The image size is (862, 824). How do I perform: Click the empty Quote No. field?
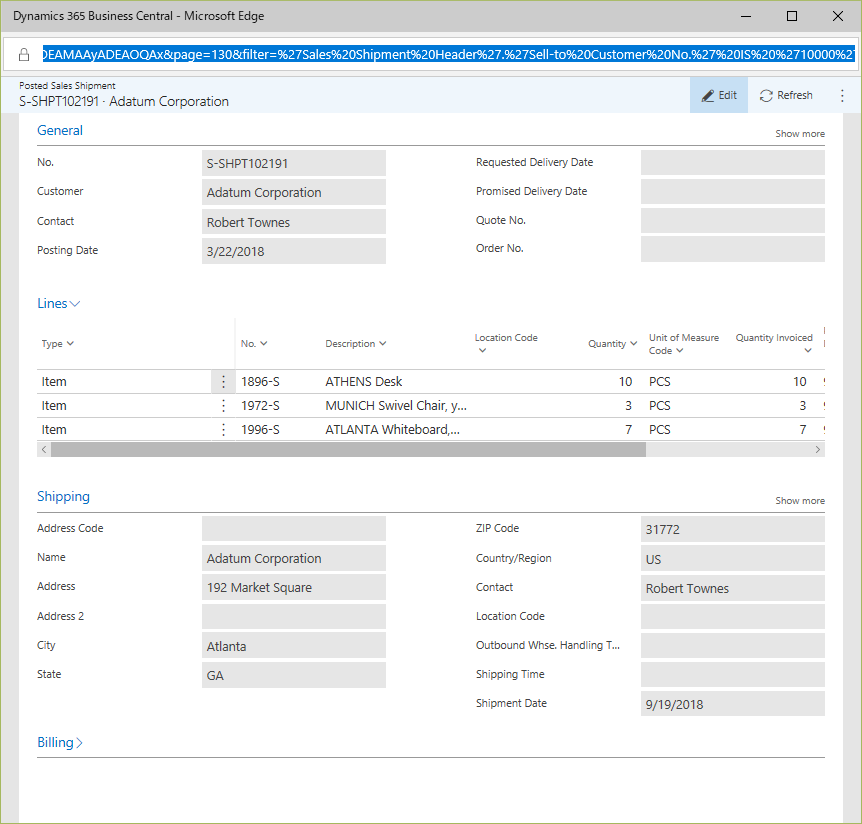pos(733,220)
